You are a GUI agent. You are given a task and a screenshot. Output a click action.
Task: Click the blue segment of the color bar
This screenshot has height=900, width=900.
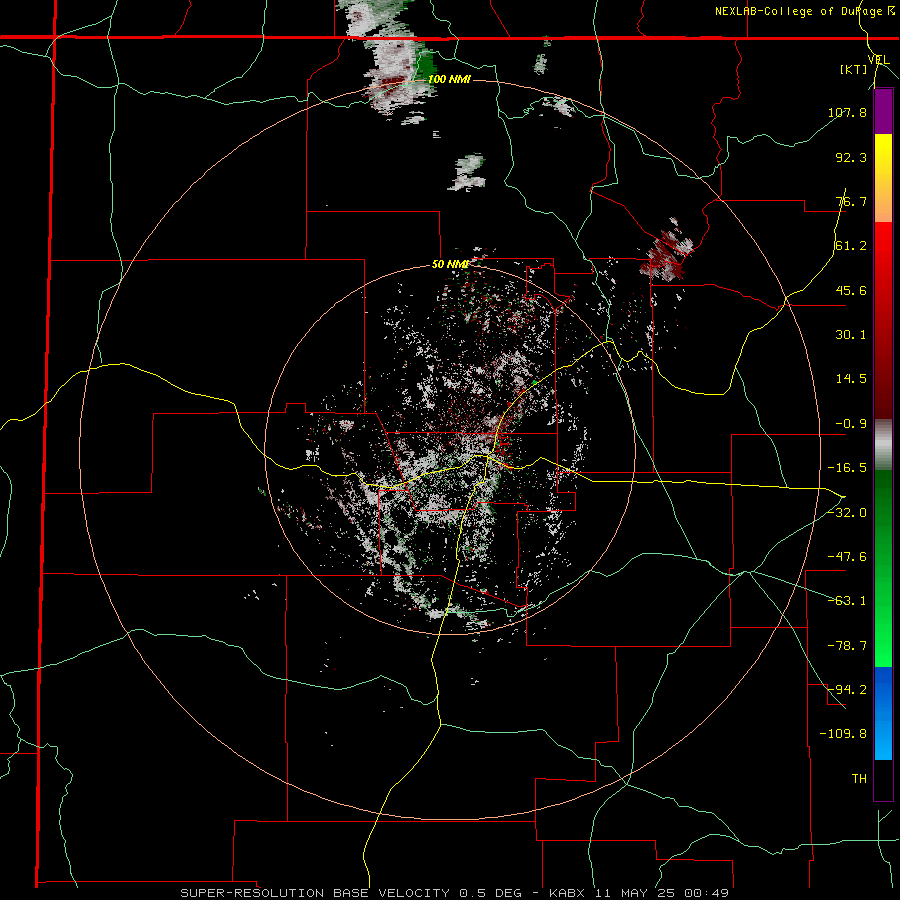pyautogui.click(x=883, y=713)
